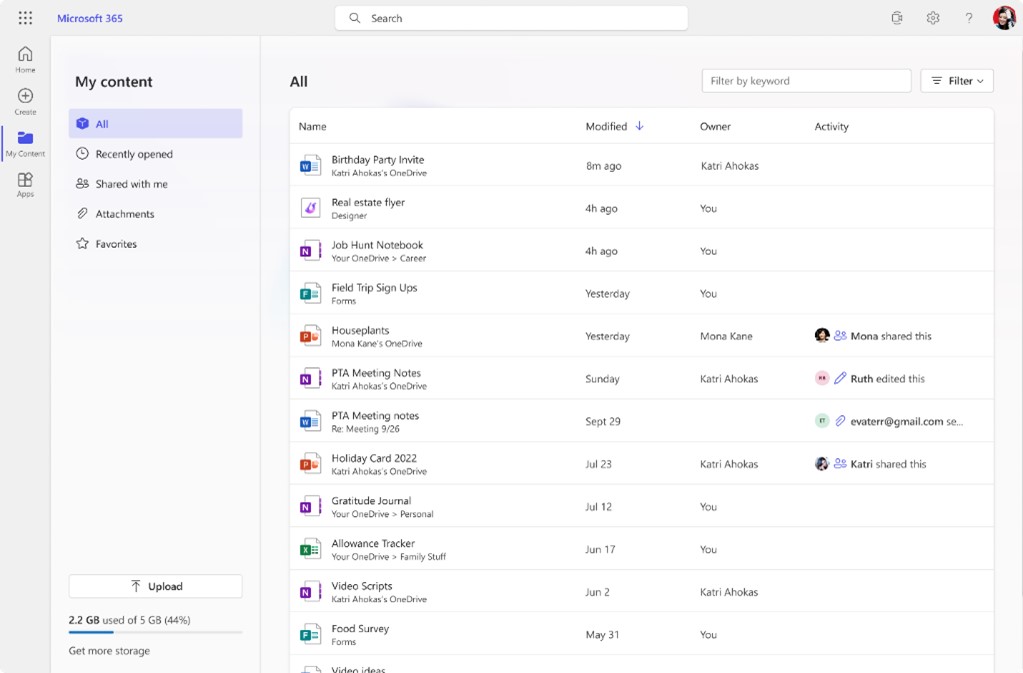Image resolution: width=1023 pixels, height=673 pixels.
Task: Click the Upload button
Action: (x=155, y=586)
